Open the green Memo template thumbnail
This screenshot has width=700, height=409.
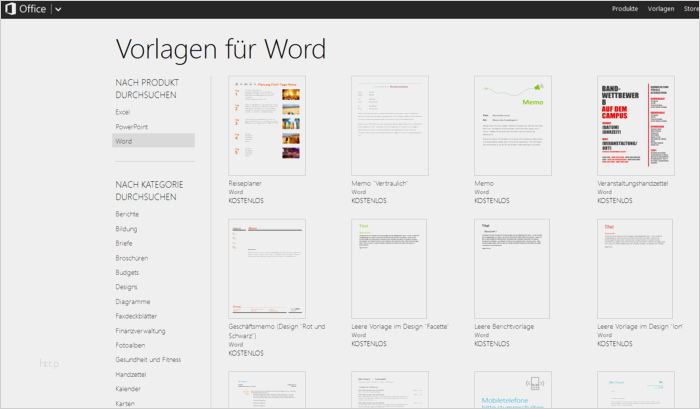[512, 126]
